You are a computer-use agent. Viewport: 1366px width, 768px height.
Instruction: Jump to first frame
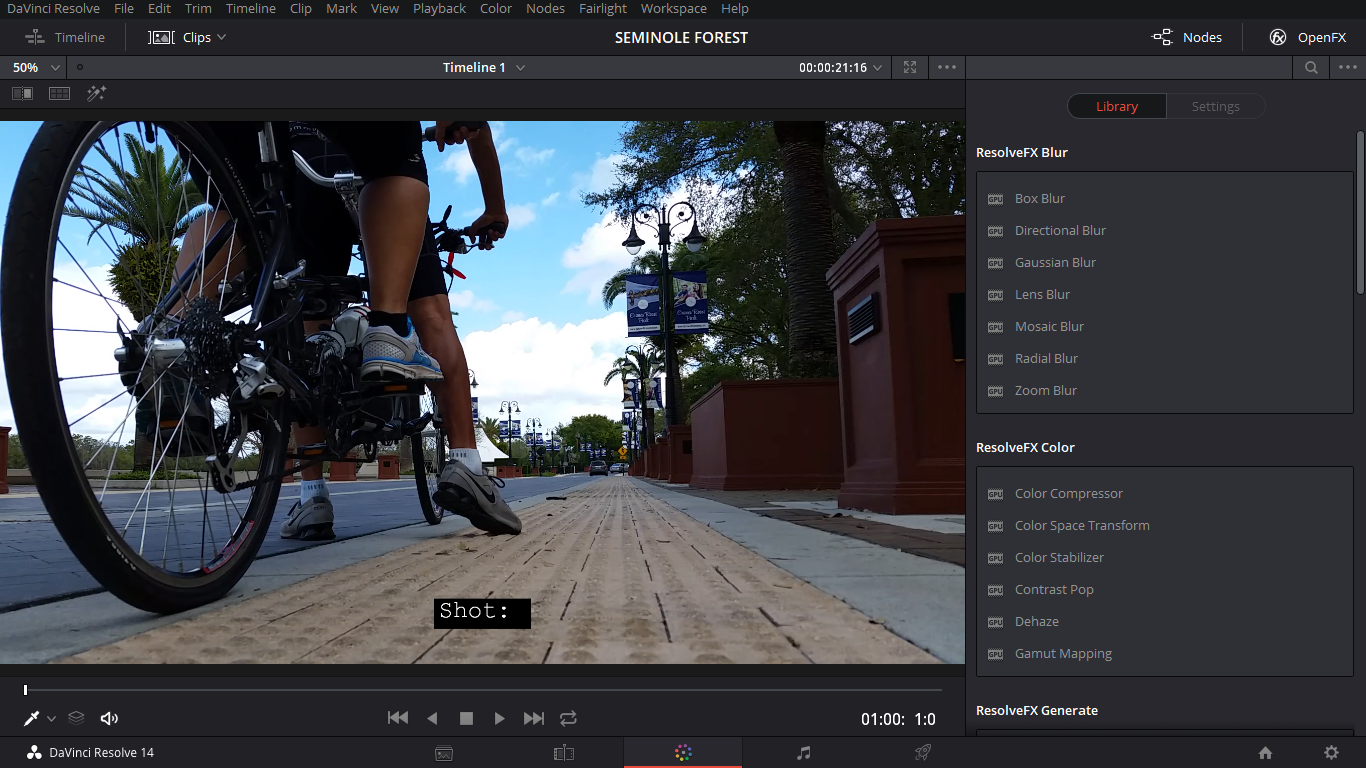(397, 718)
